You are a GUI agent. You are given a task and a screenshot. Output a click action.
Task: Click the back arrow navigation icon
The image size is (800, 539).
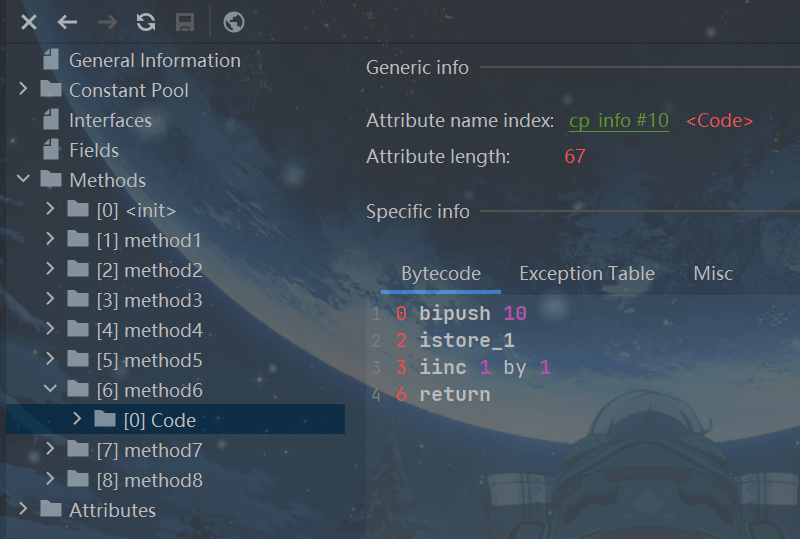[67, 22]
